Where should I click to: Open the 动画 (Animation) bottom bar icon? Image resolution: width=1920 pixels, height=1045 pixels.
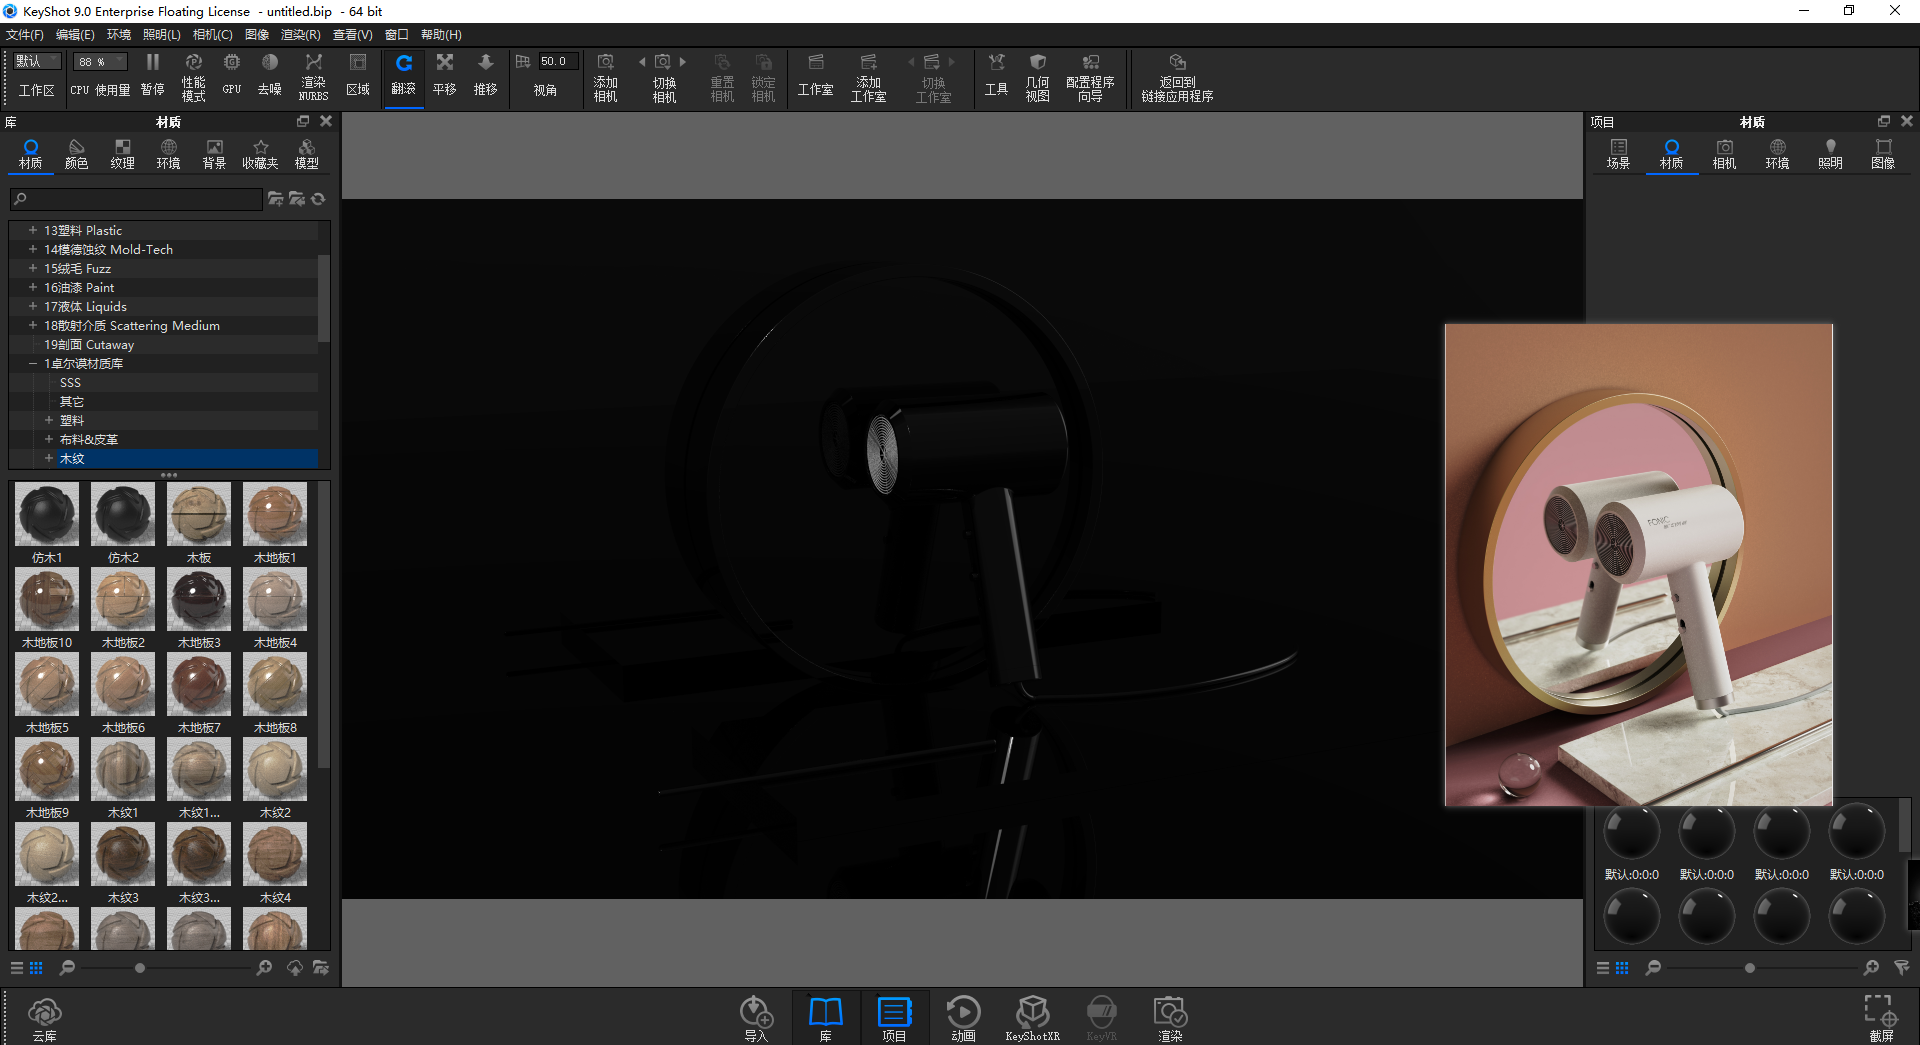963,1019
